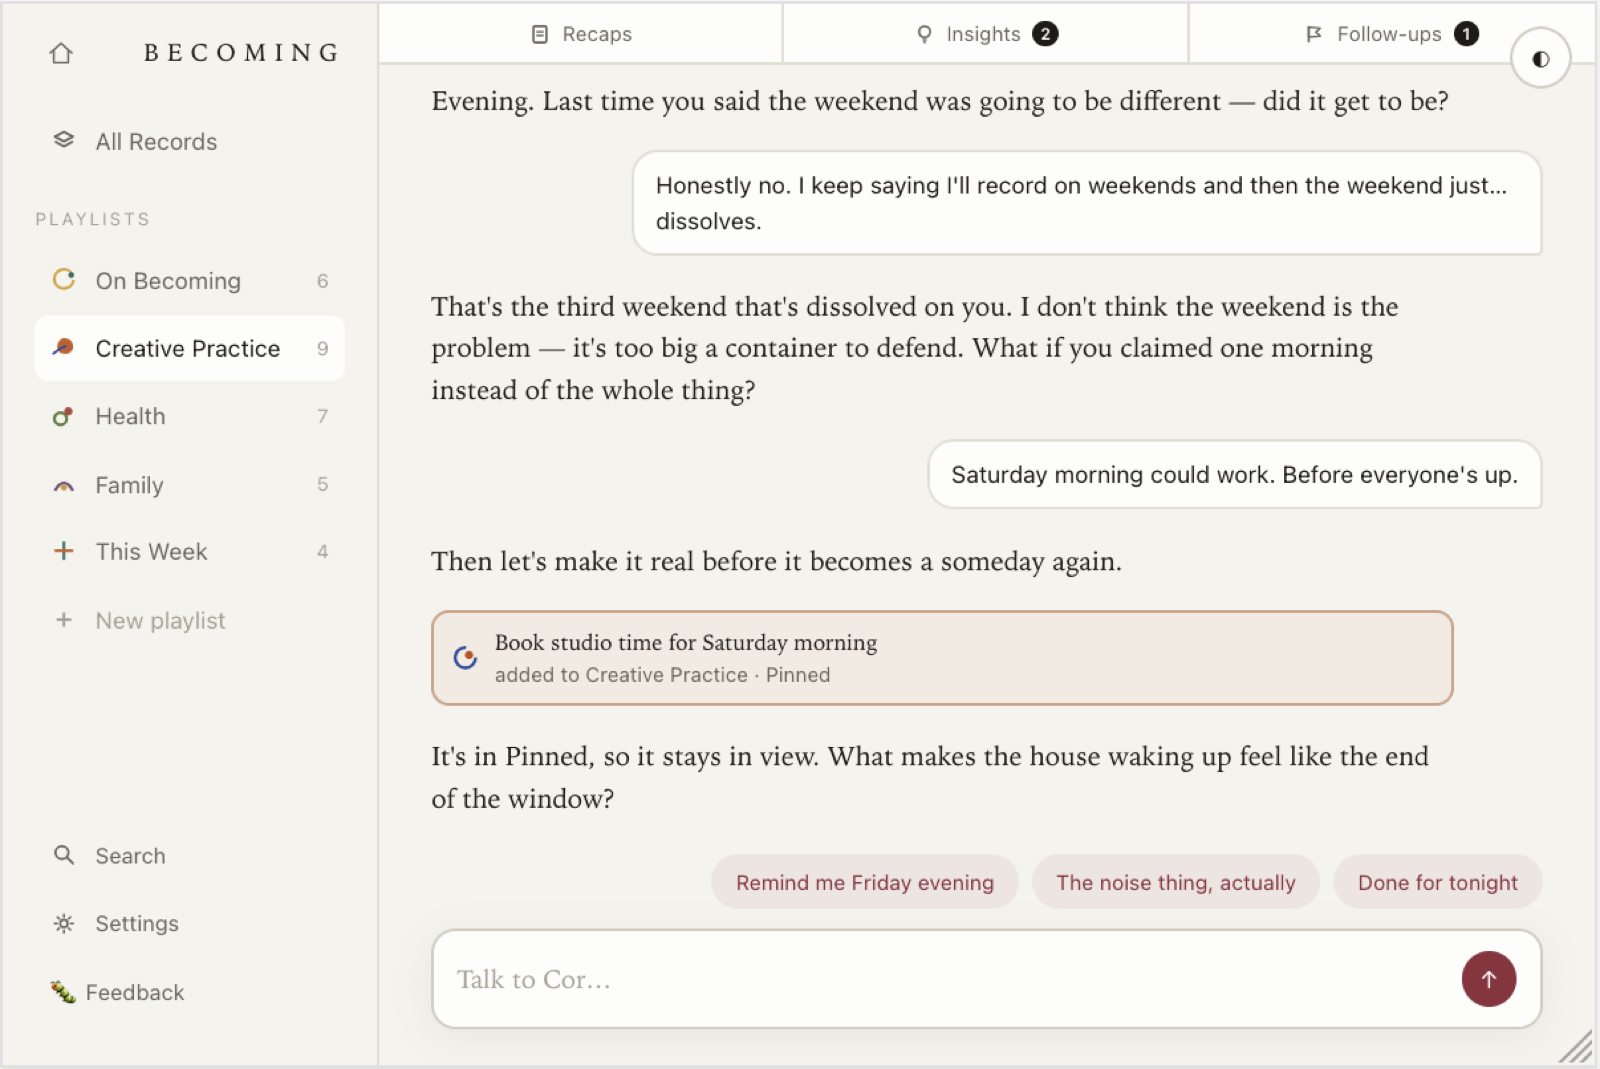1600x1069 pixels.
Task: Open the This Week playlist label
Action: (x=151, y=552)
